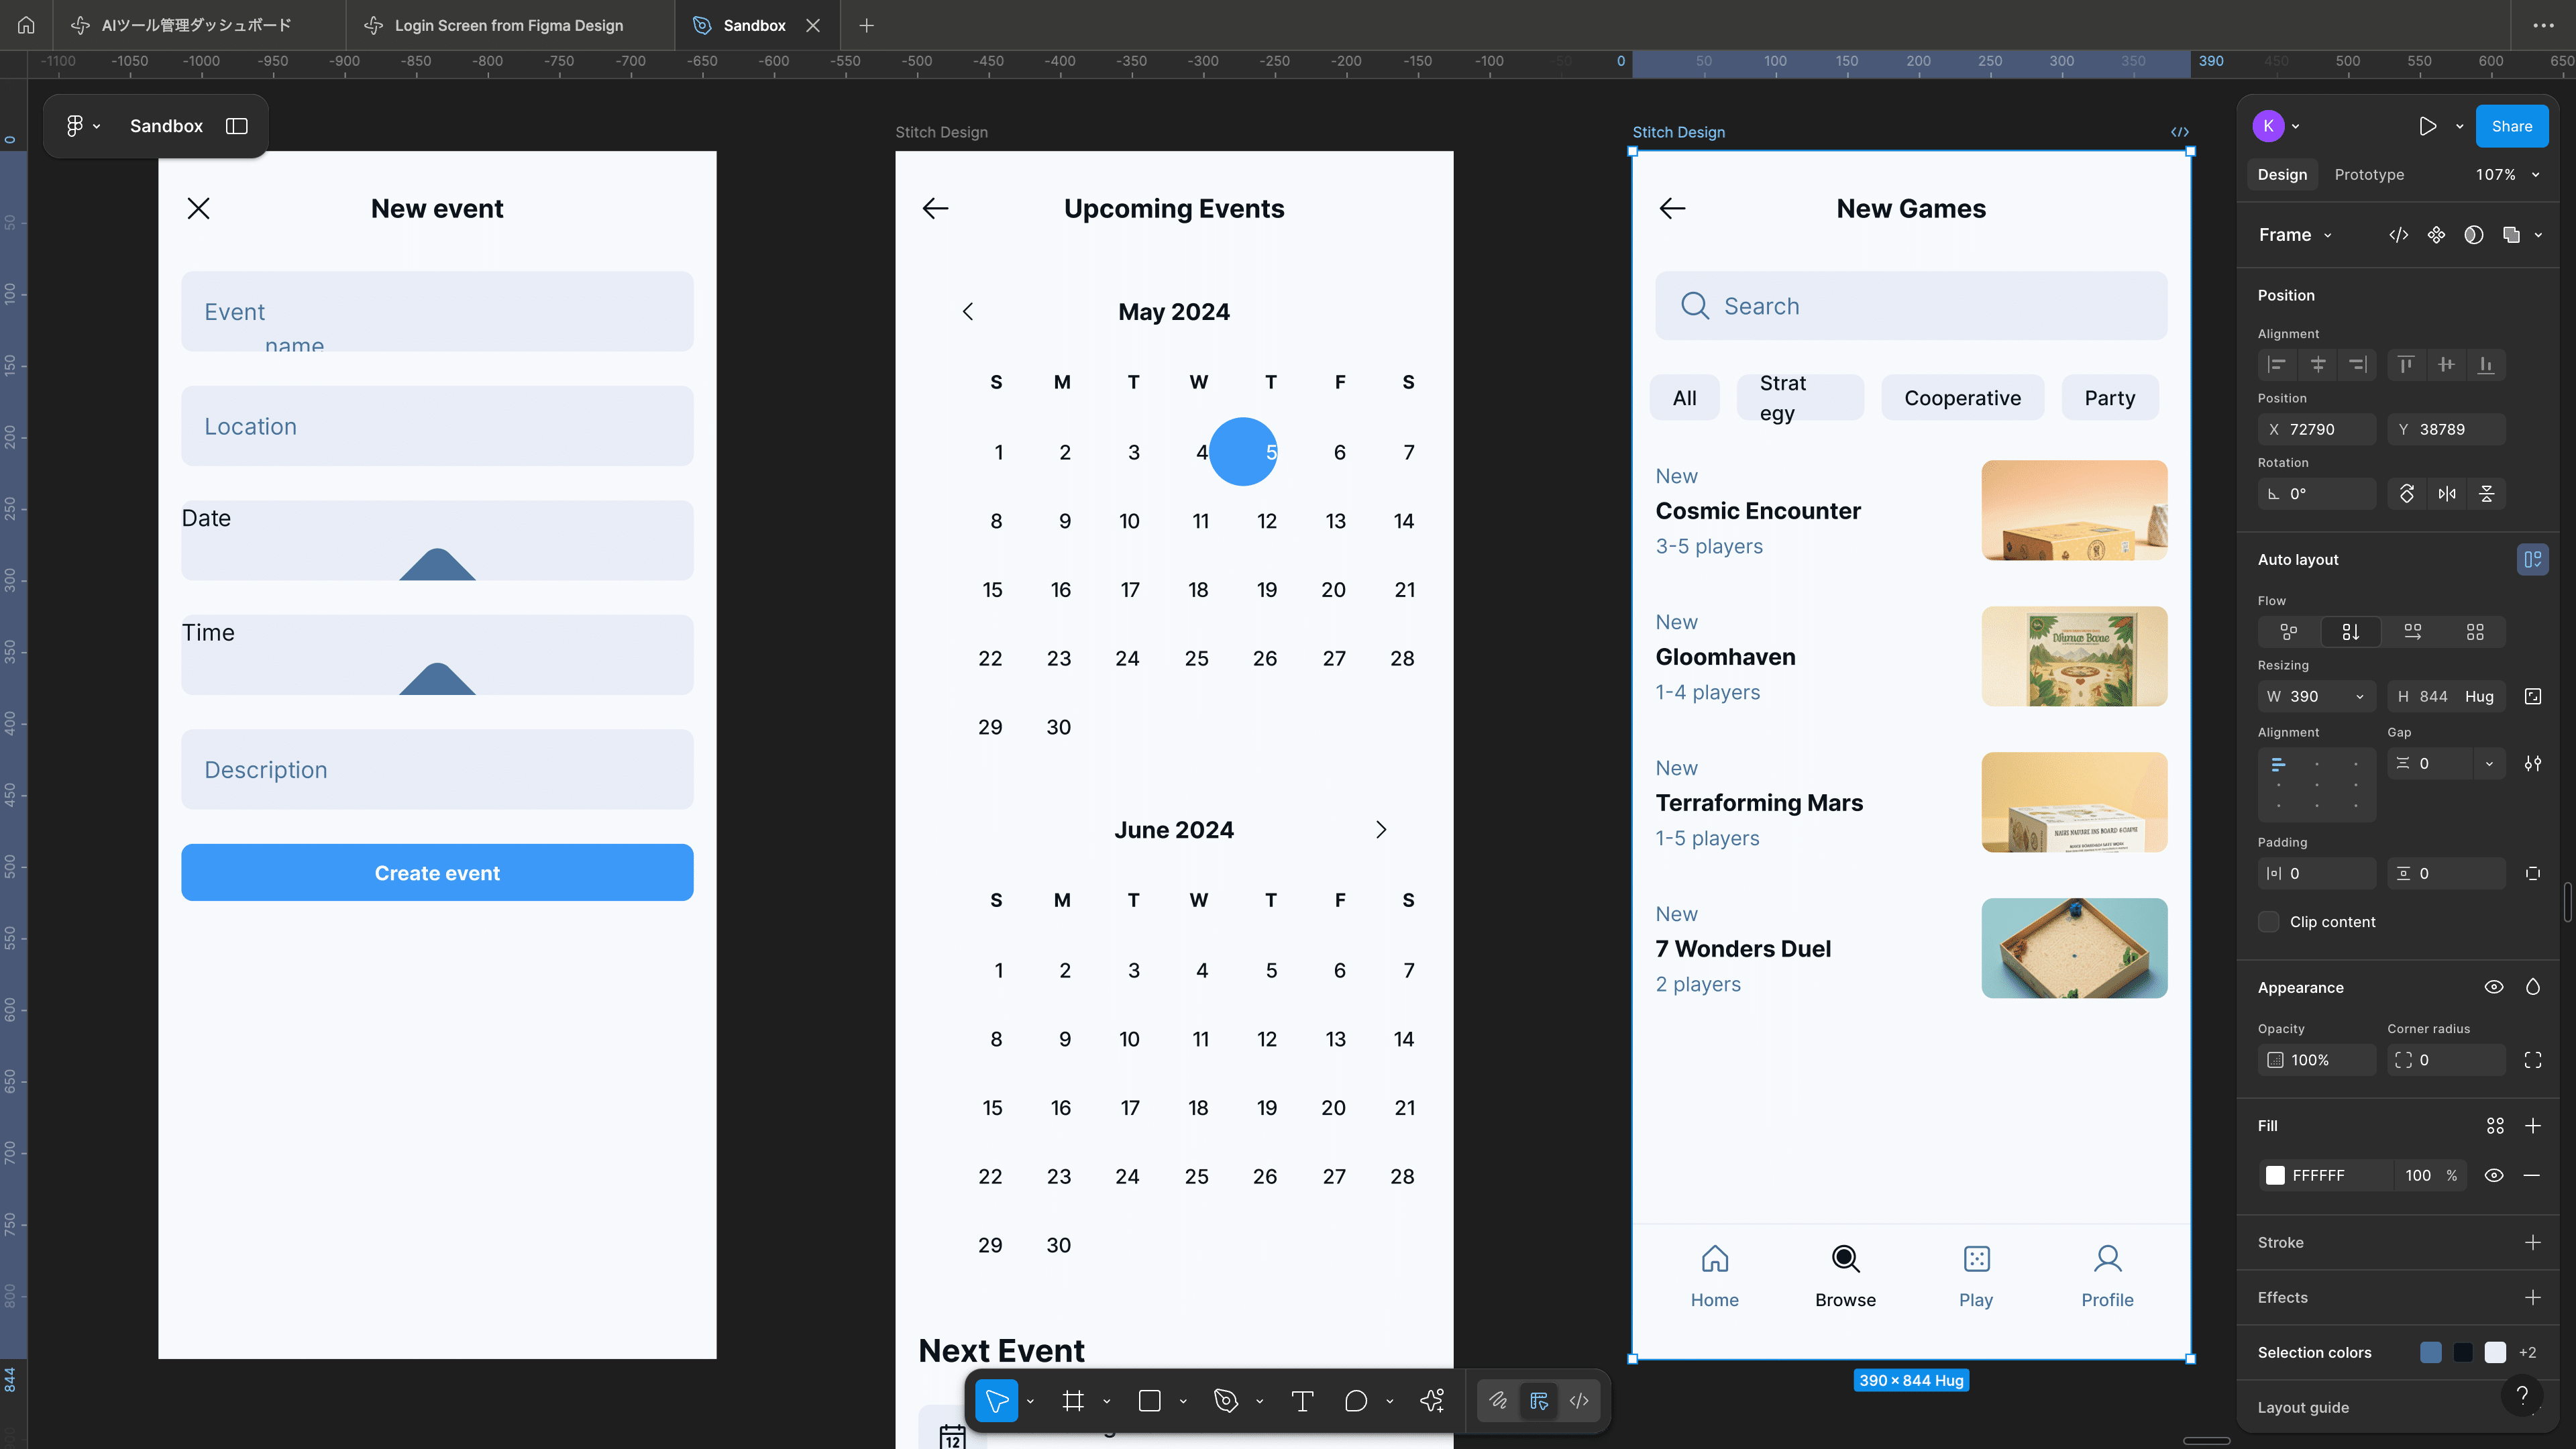Select the Pen tool

pos(1226,1401)
